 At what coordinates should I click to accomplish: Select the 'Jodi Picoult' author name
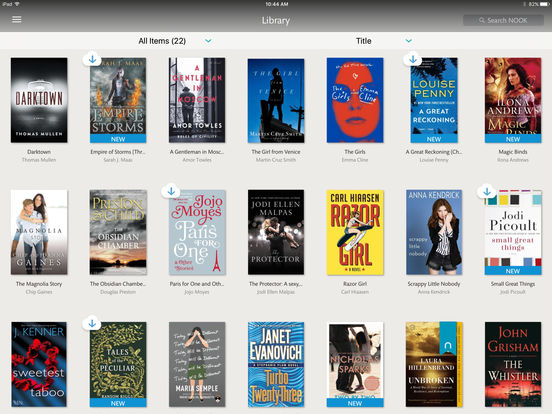513,292
